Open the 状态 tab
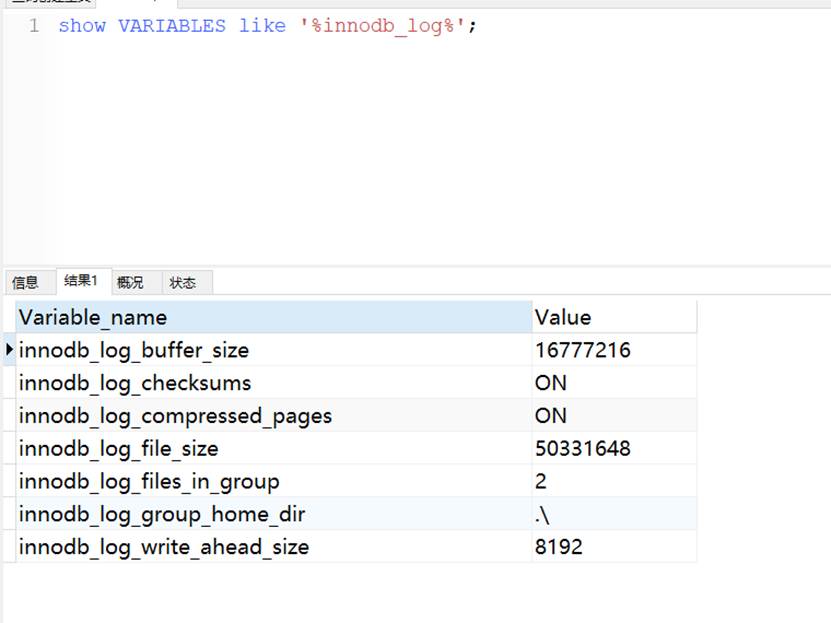The height and width of the screenshot is (623, 831). coord(183,282)
